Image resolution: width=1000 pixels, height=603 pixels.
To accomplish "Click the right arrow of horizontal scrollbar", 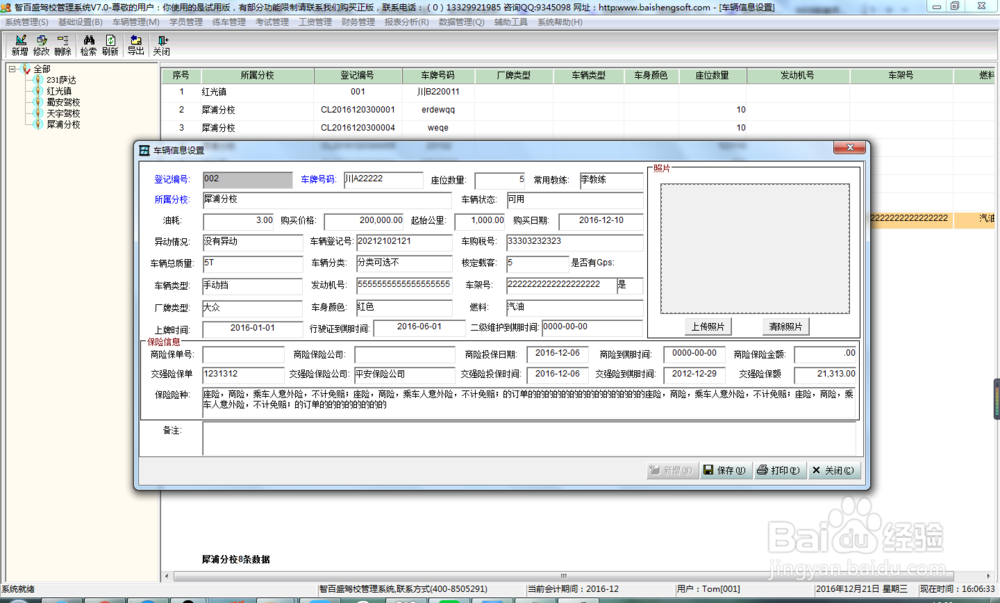I will (x=988, y=576).
